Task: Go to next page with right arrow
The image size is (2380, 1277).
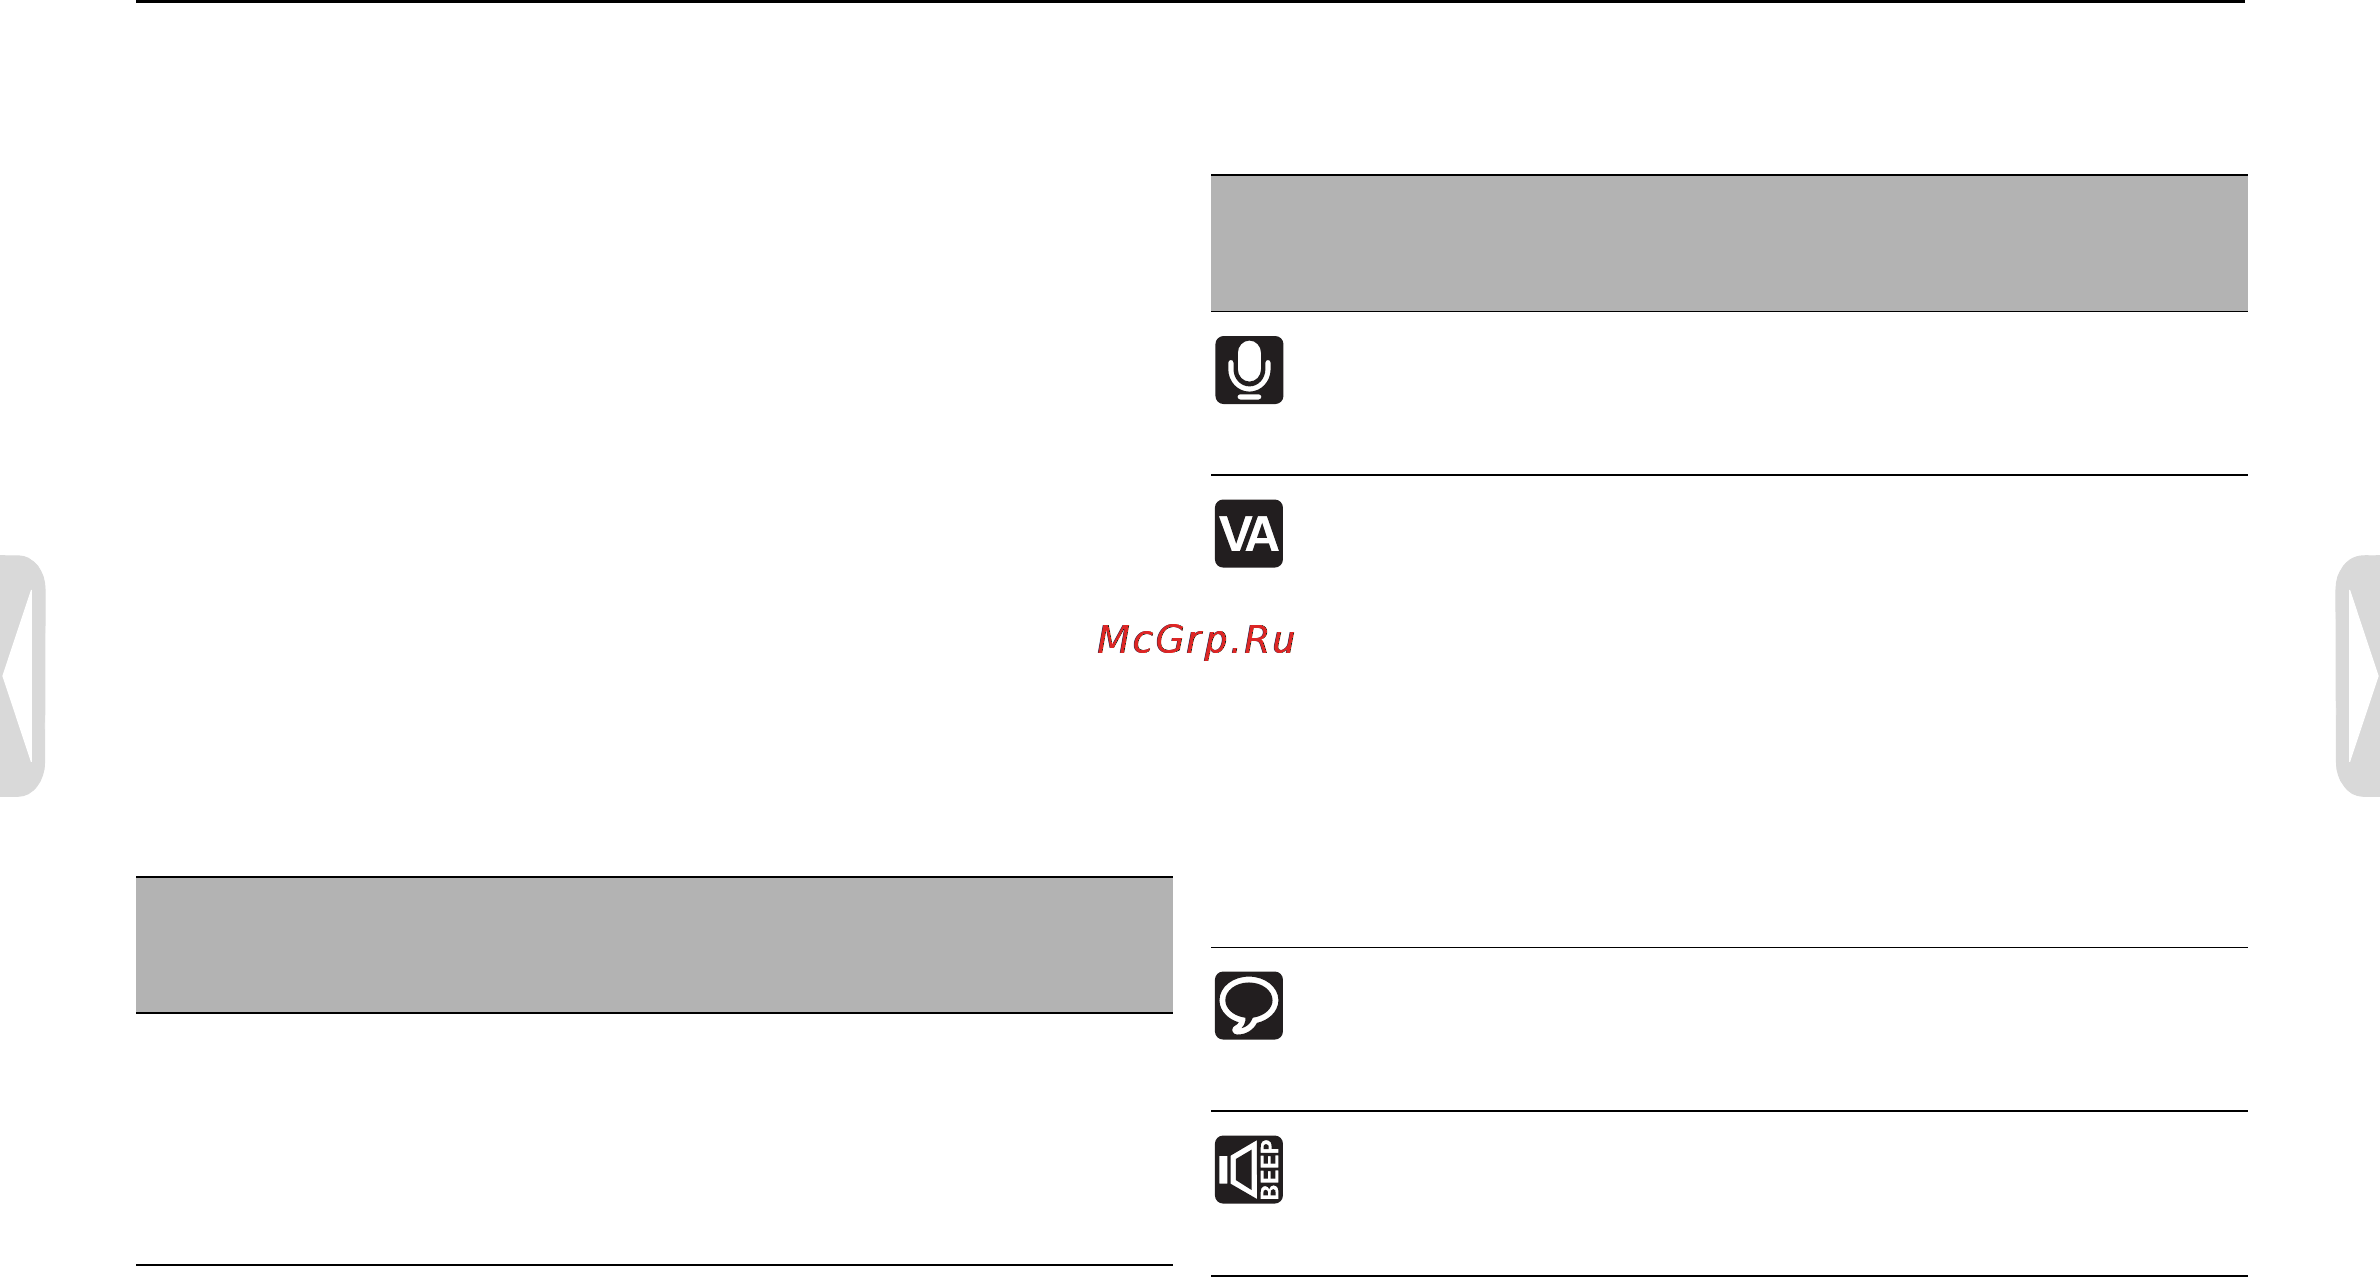Action: point(2361,676)
